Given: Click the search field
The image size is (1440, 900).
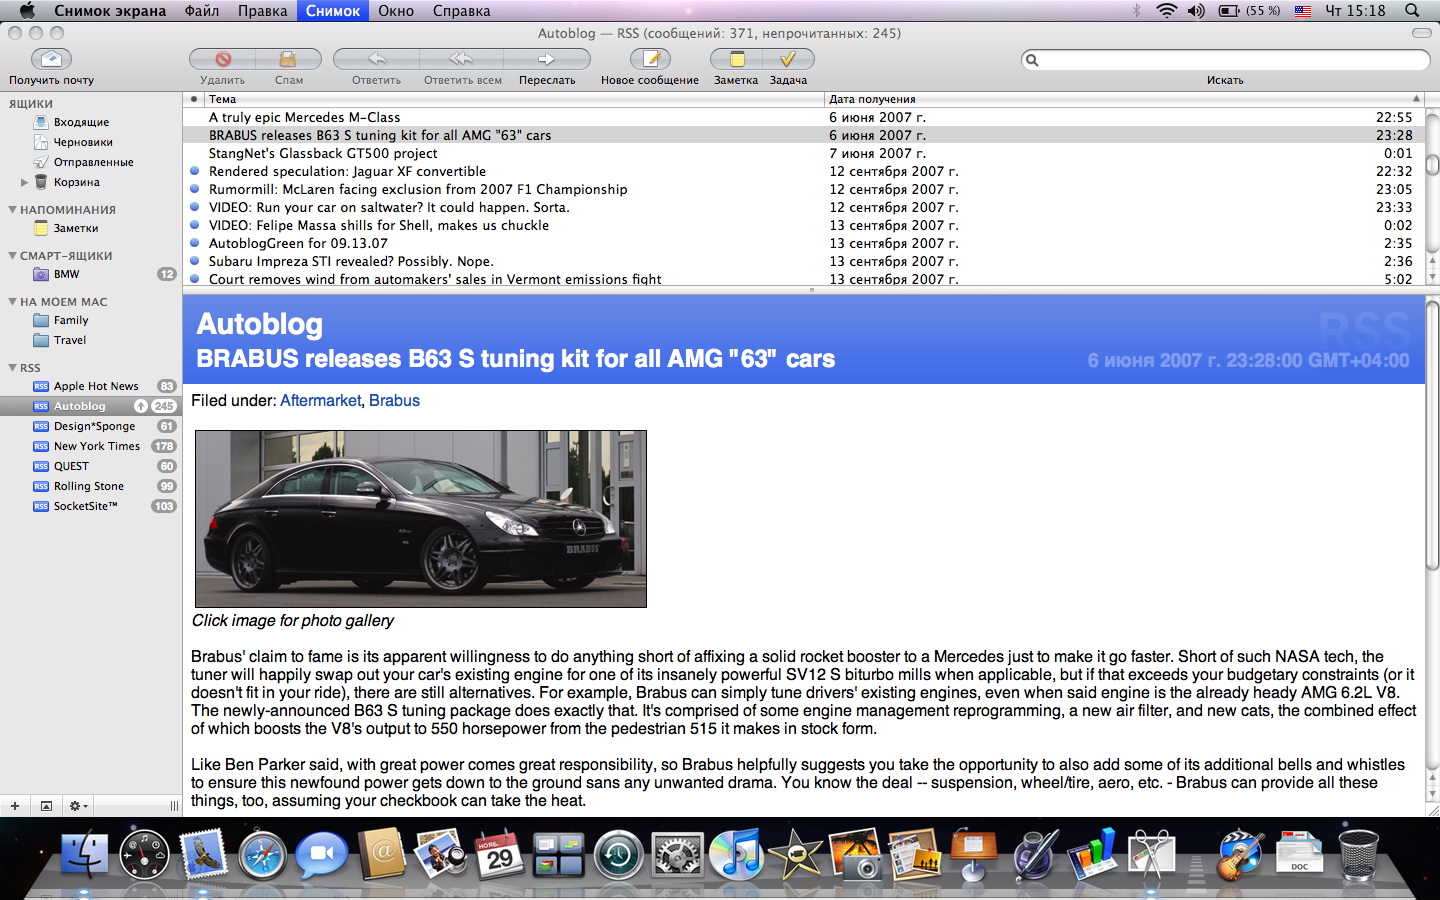Looking at the screenshot, I should 1225,60.
